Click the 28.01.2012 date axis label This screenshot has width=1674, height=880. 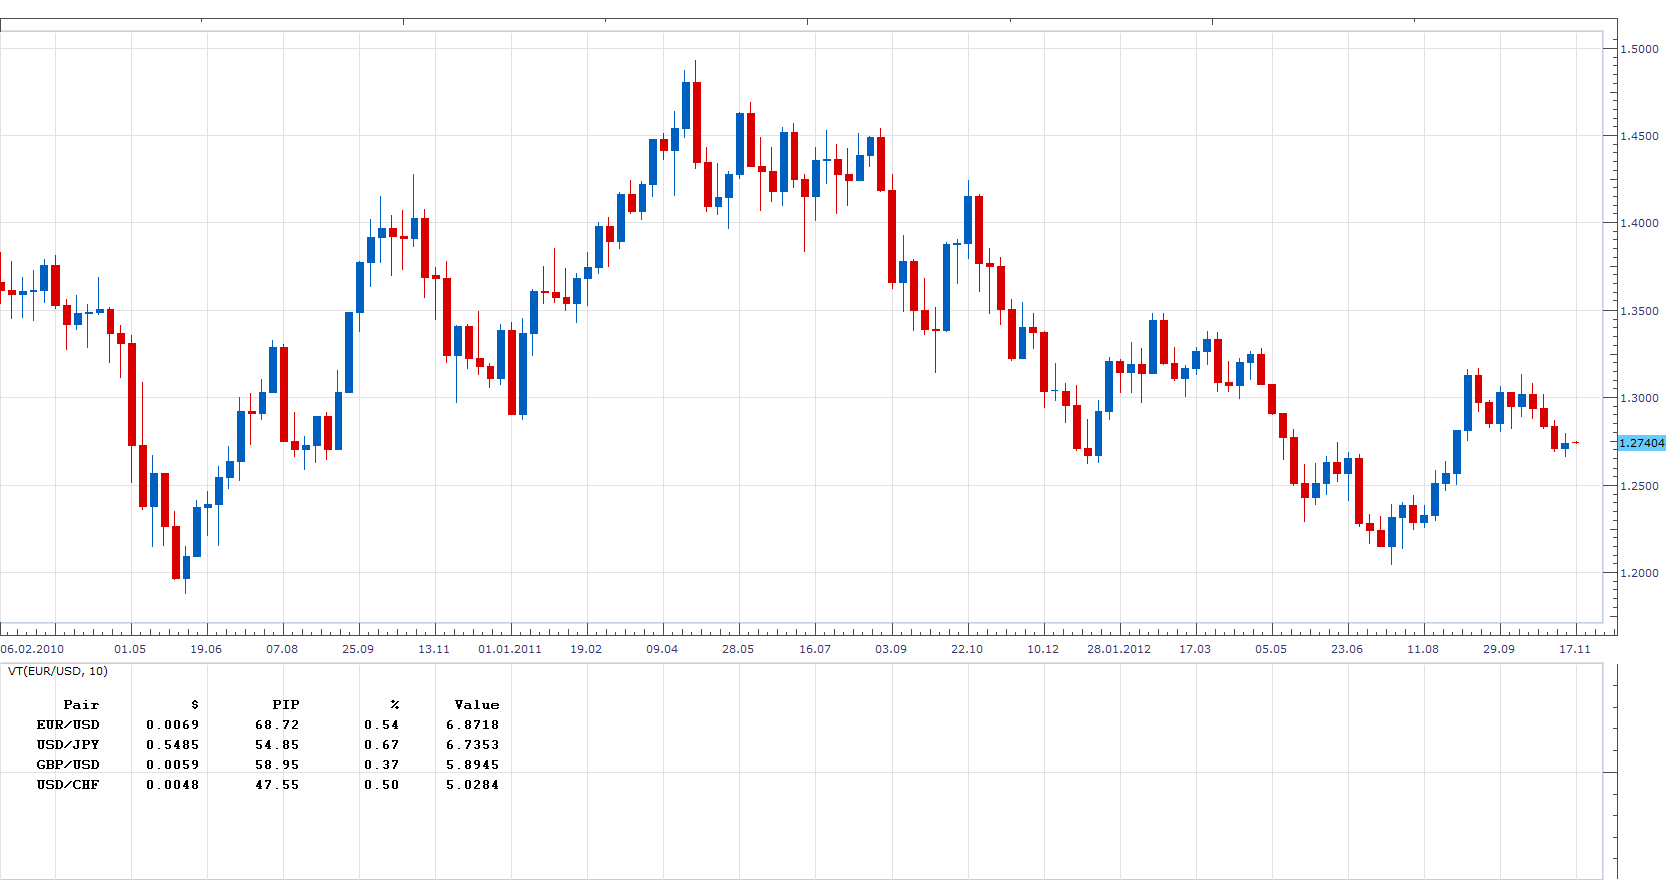[x=1119, y=649]
